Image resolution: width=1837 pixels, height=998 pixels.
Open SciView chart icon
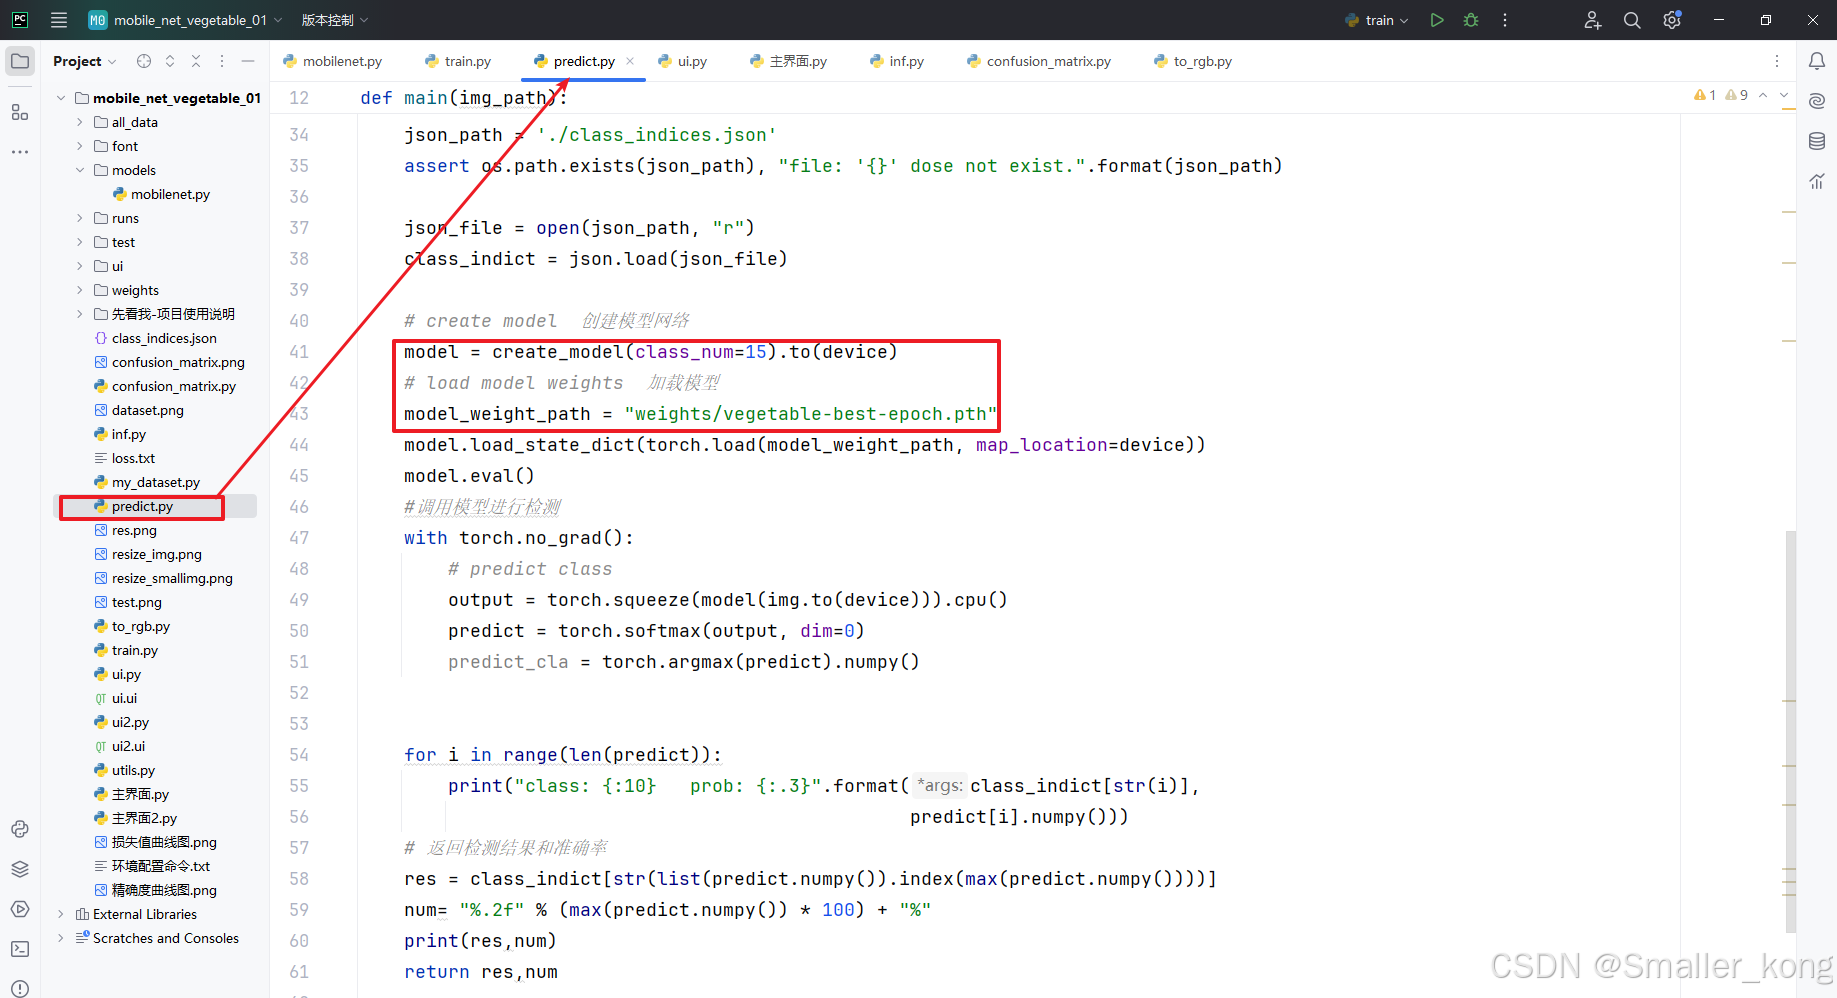(1817, 181)
